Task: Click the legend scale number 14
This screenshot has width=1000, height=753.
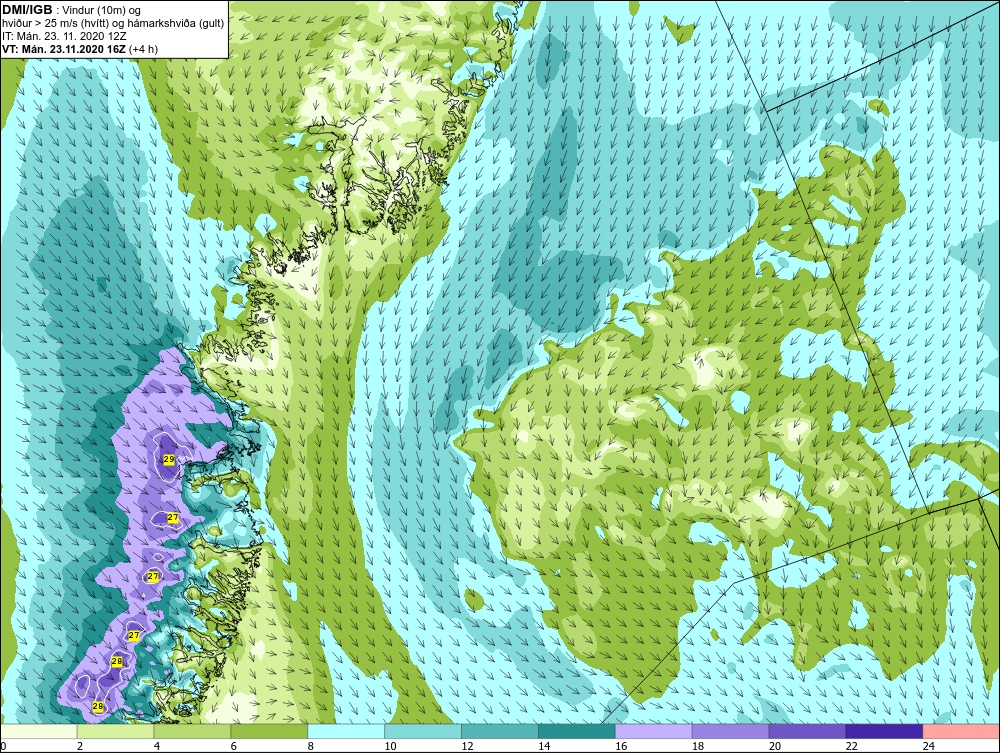Action: coord(543,746)
